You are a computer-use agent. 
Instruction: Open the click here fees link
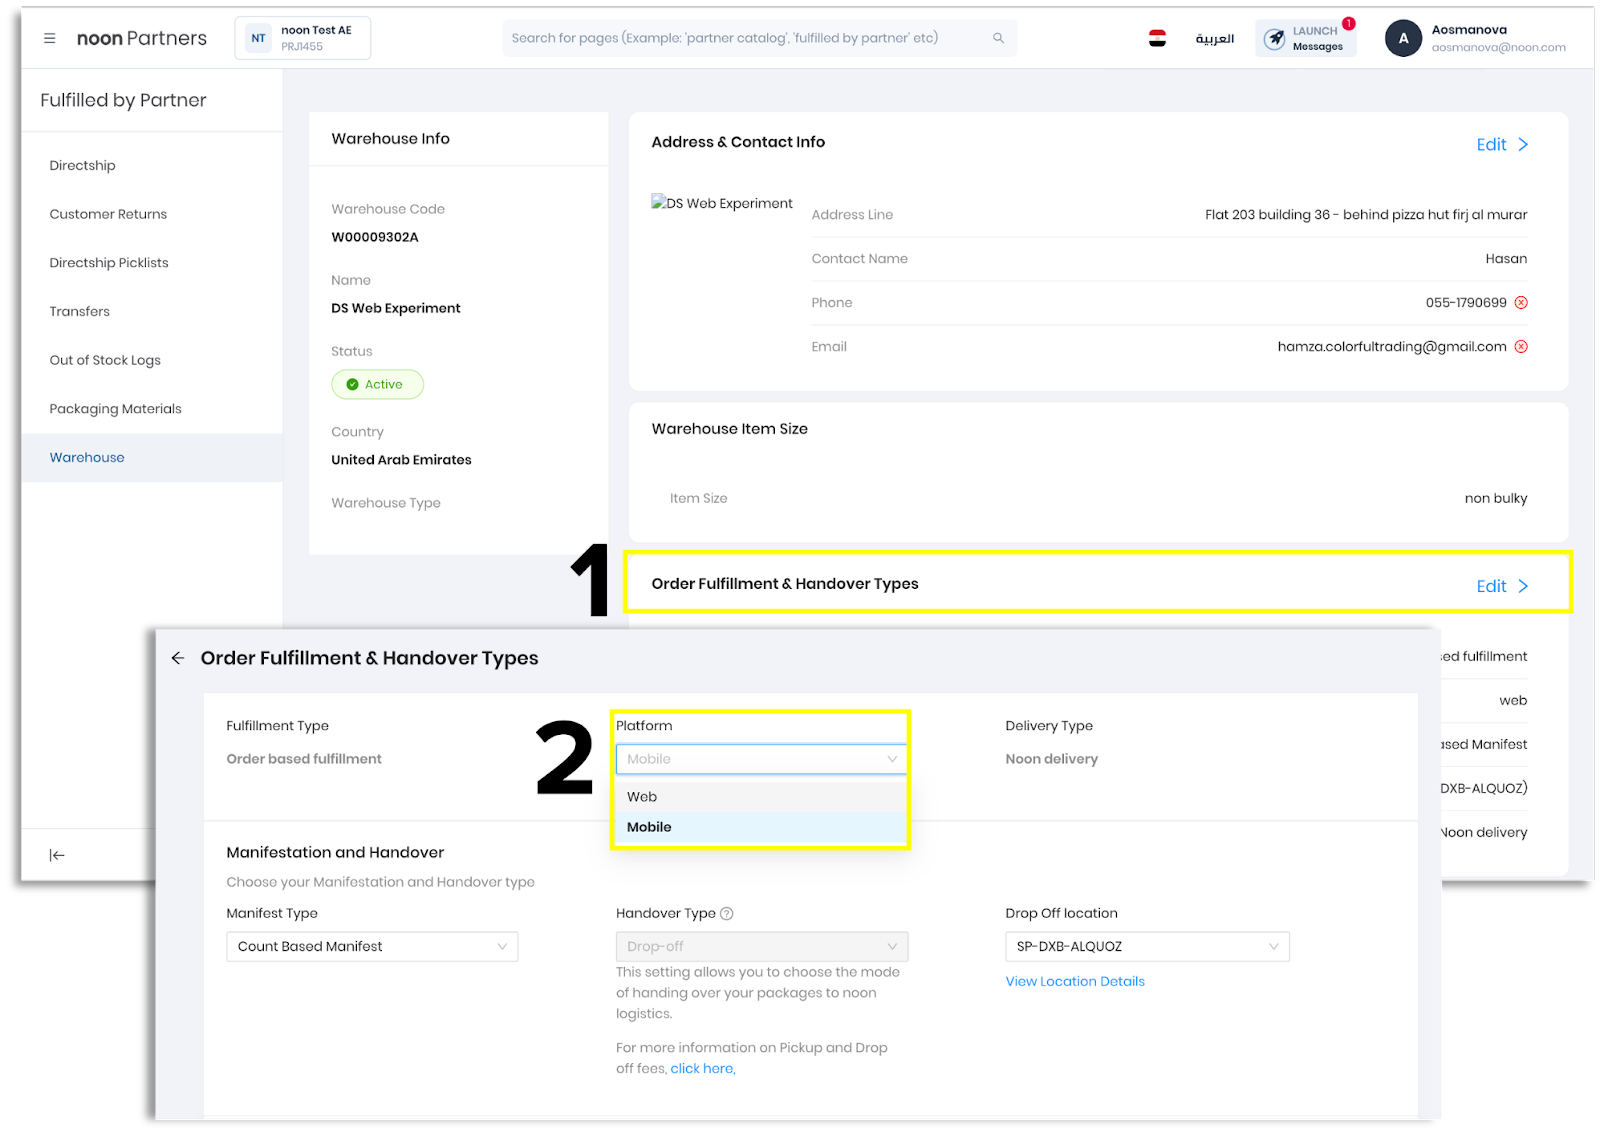703,1069
